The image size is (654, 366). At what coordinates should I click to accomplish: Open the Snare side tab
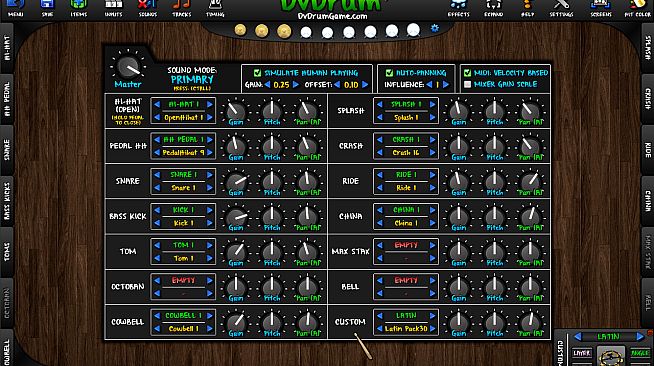point(7,150)
